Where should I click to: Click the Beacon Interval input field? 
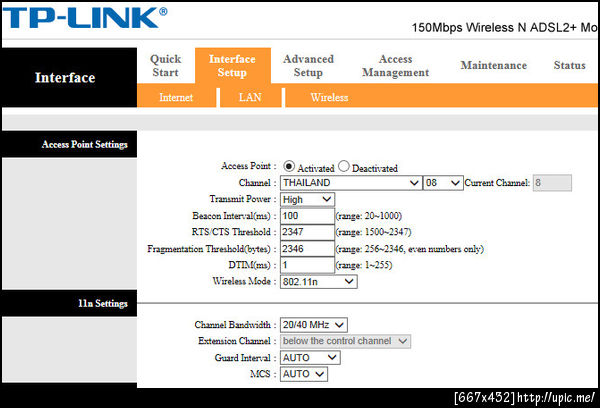click(307, 216)
